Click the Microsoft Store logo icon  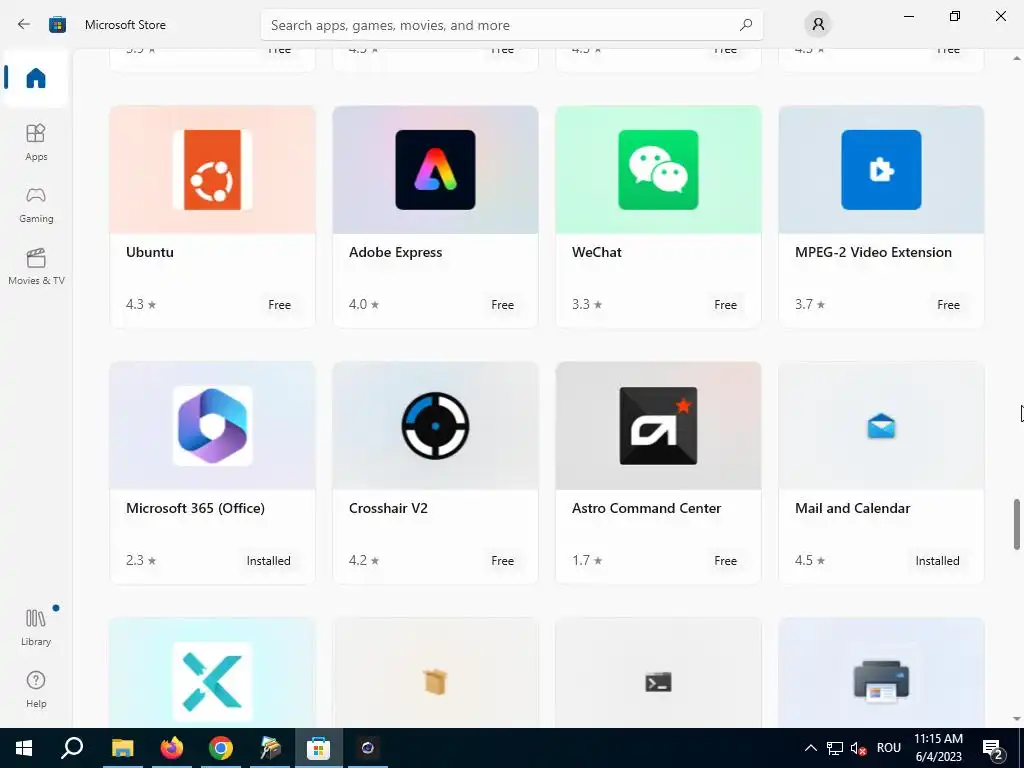[57, 25]
